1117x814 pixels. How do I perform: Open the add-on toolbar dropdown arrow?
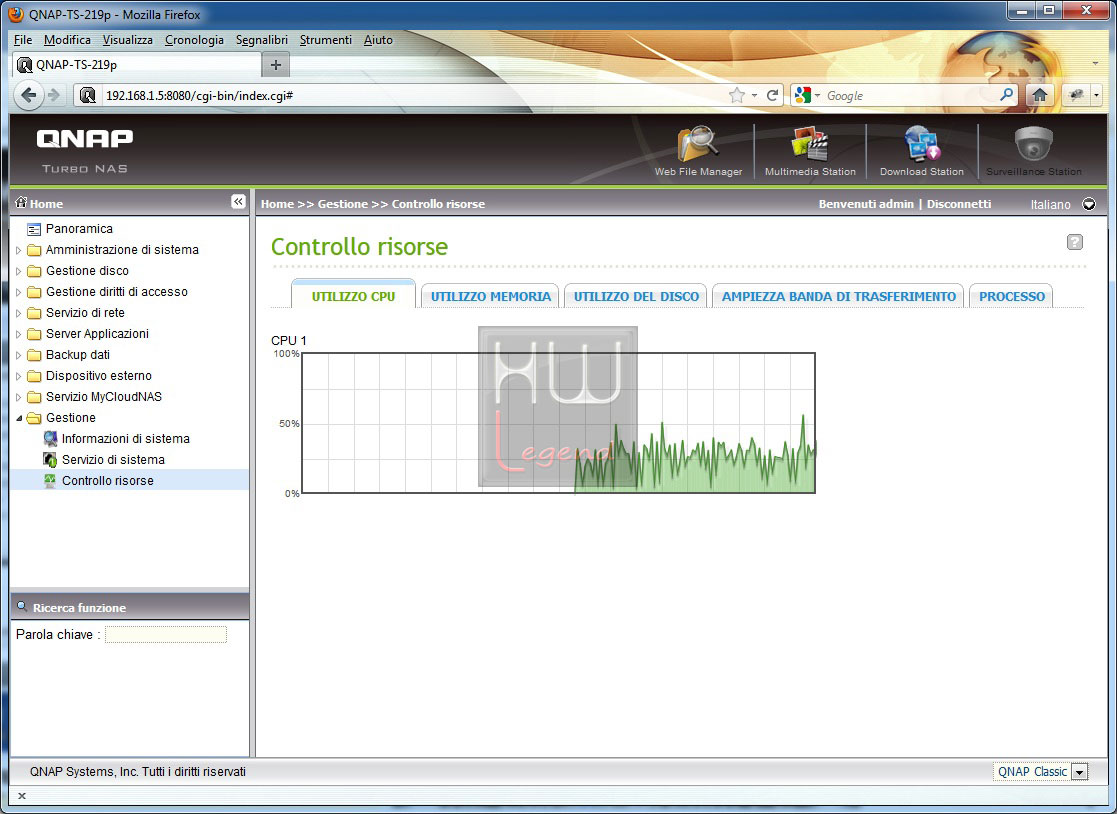pos(1097,95)
